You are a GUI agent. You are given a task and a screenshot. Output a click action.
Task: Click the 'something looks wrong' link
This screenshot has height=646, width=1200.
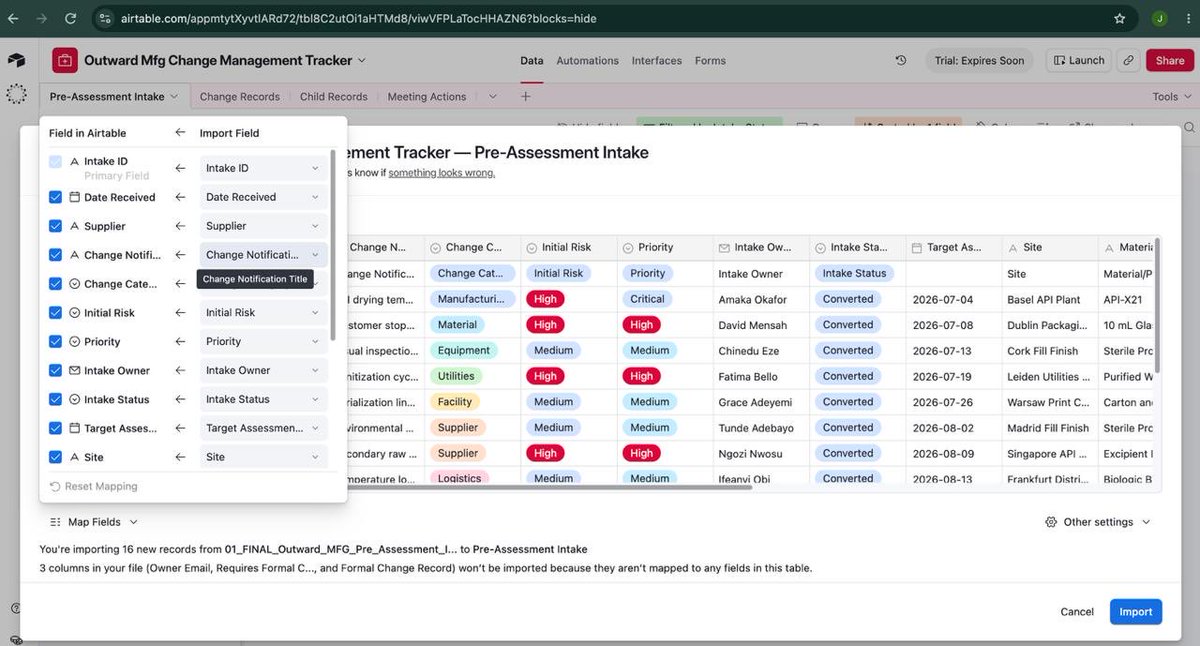441,172
